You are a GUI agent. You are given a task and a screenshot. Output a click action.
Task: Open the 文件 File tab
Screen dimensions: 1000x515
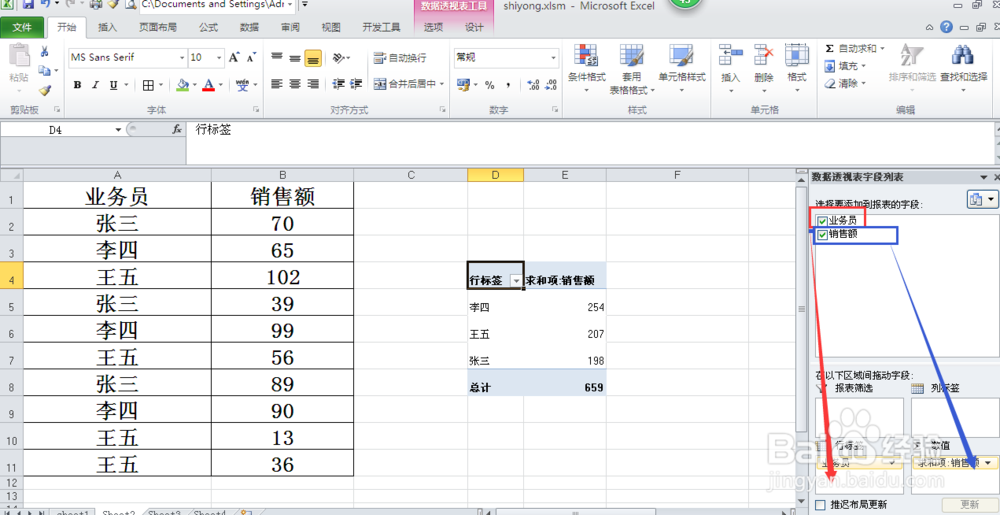click(x=22, y=27)
